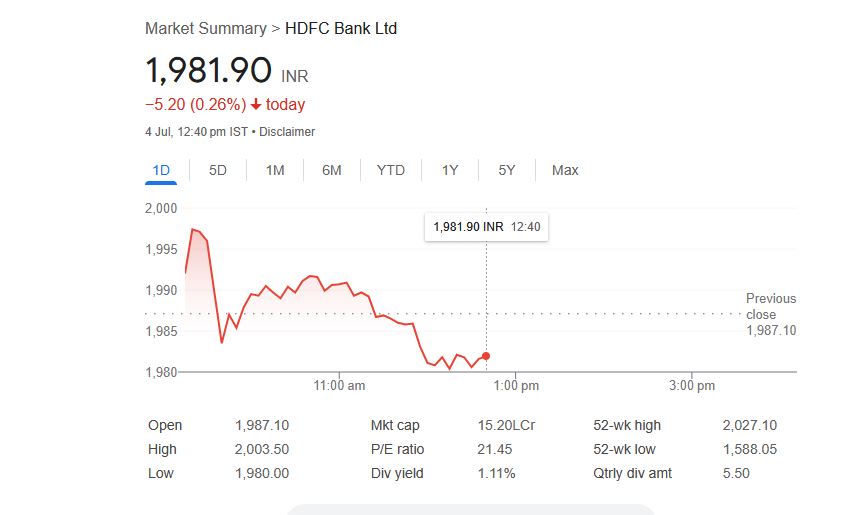The height and width of the screenshot is (515, 846).
Task: Click the red down arrow beside today
Action: 256,104
